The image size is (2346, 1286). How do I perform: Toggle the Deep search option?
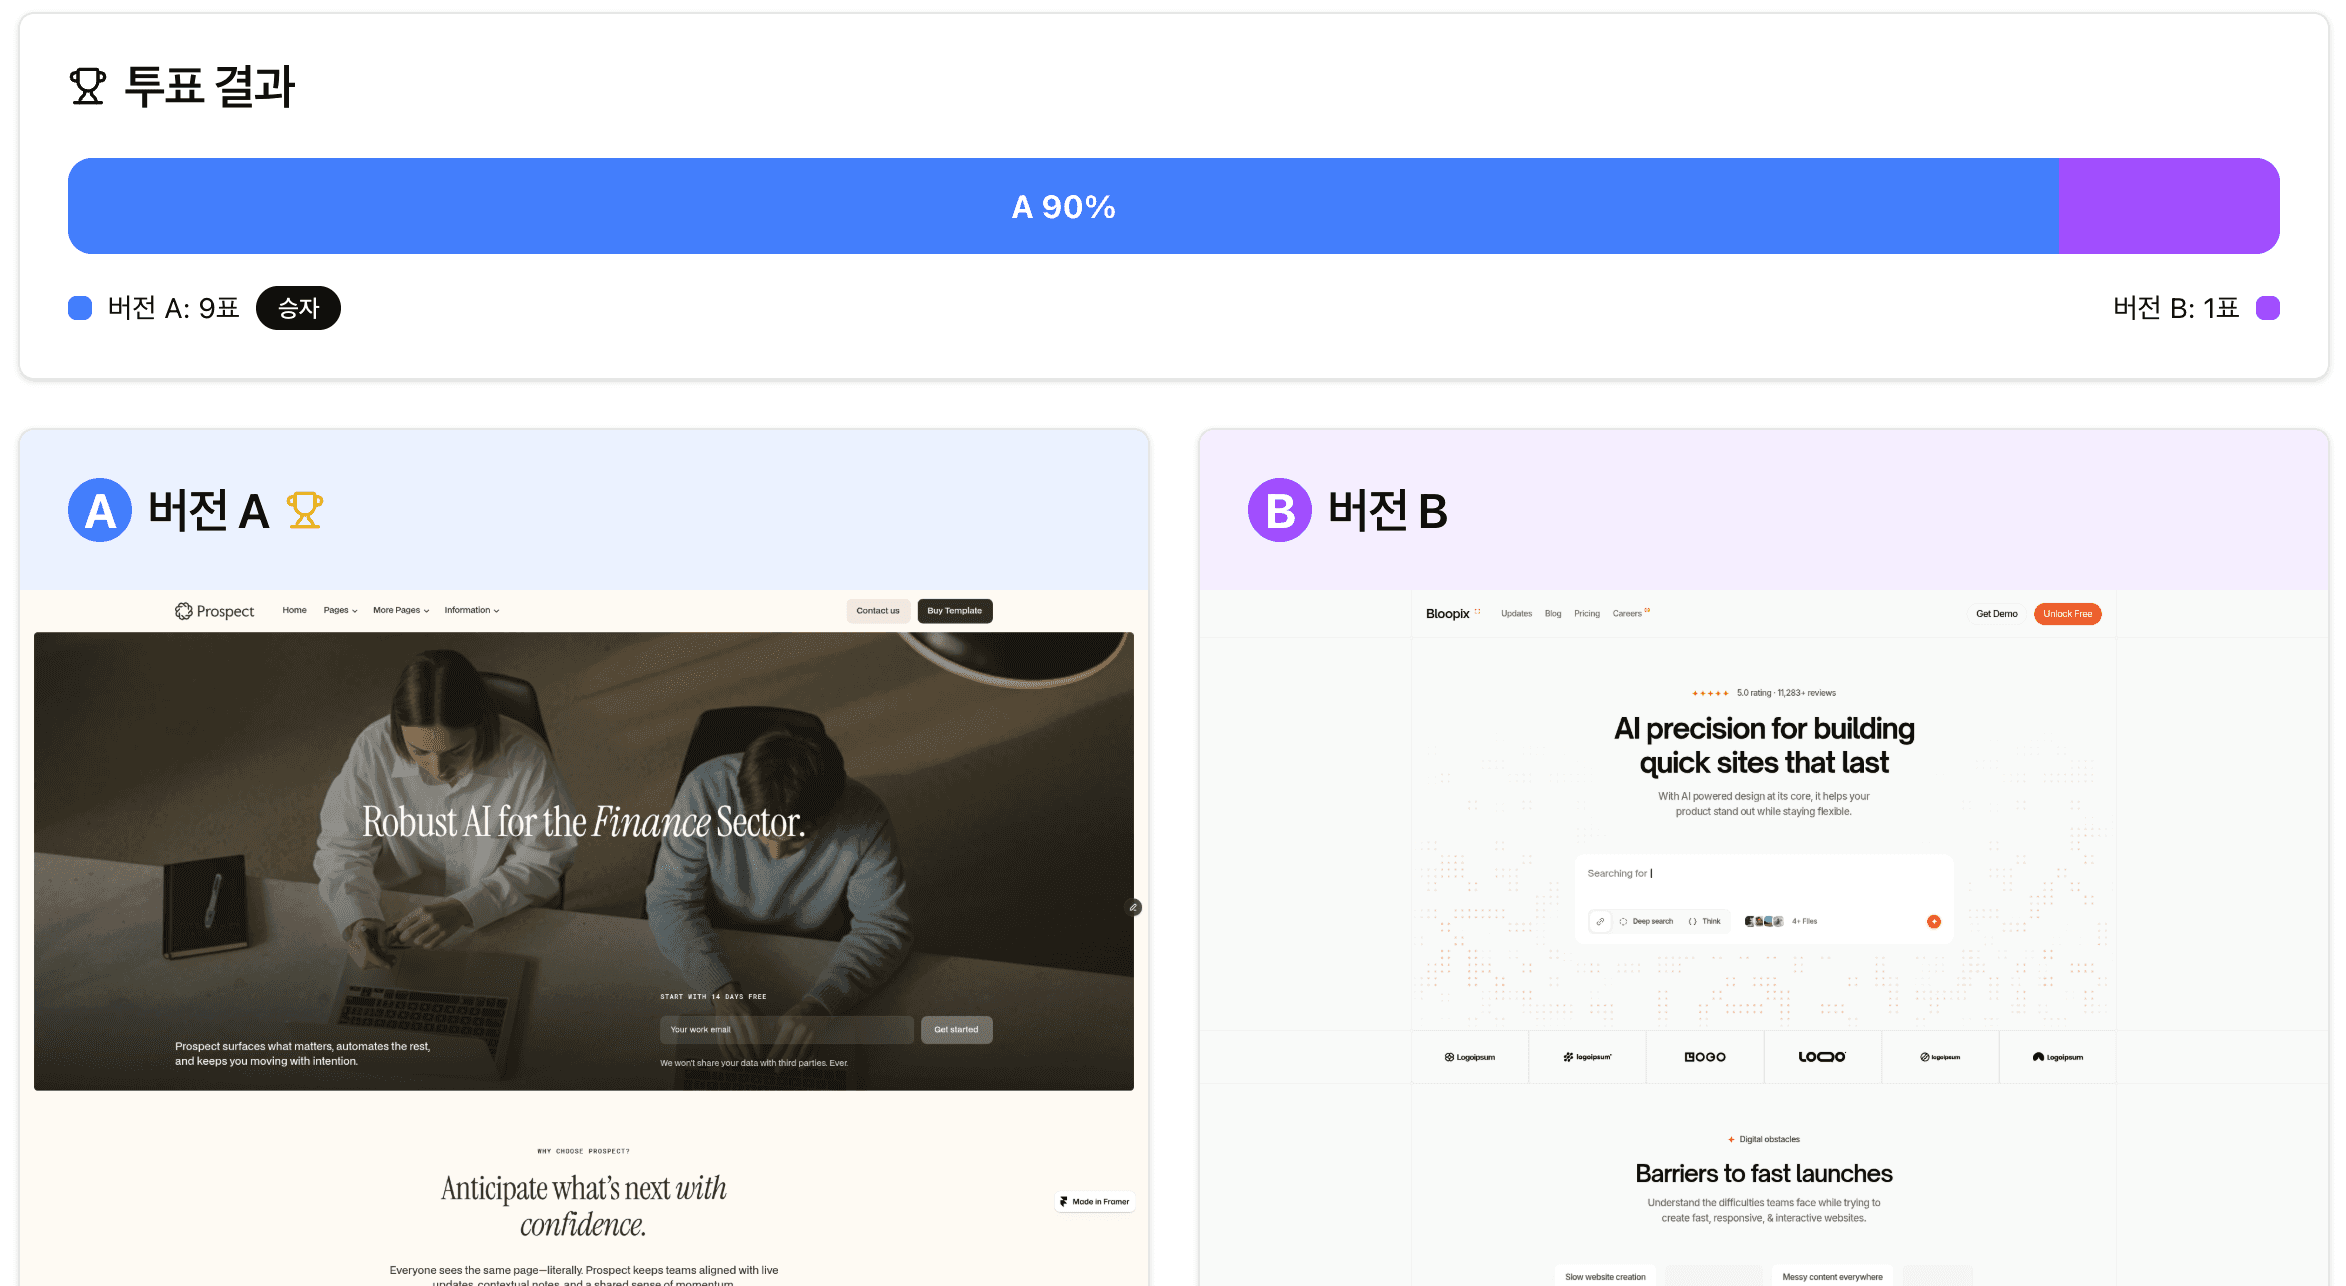coord(1646,921)
